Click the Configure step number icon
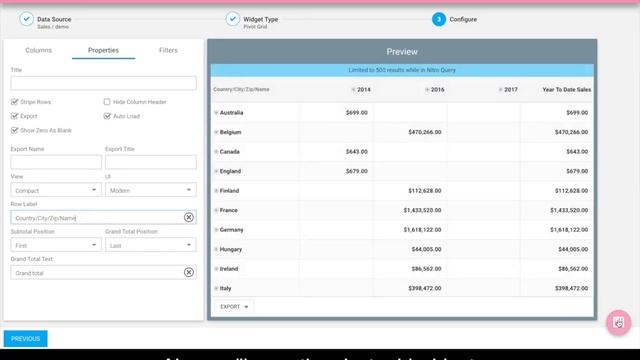This screenshot has height=360, width=640. 439,19
